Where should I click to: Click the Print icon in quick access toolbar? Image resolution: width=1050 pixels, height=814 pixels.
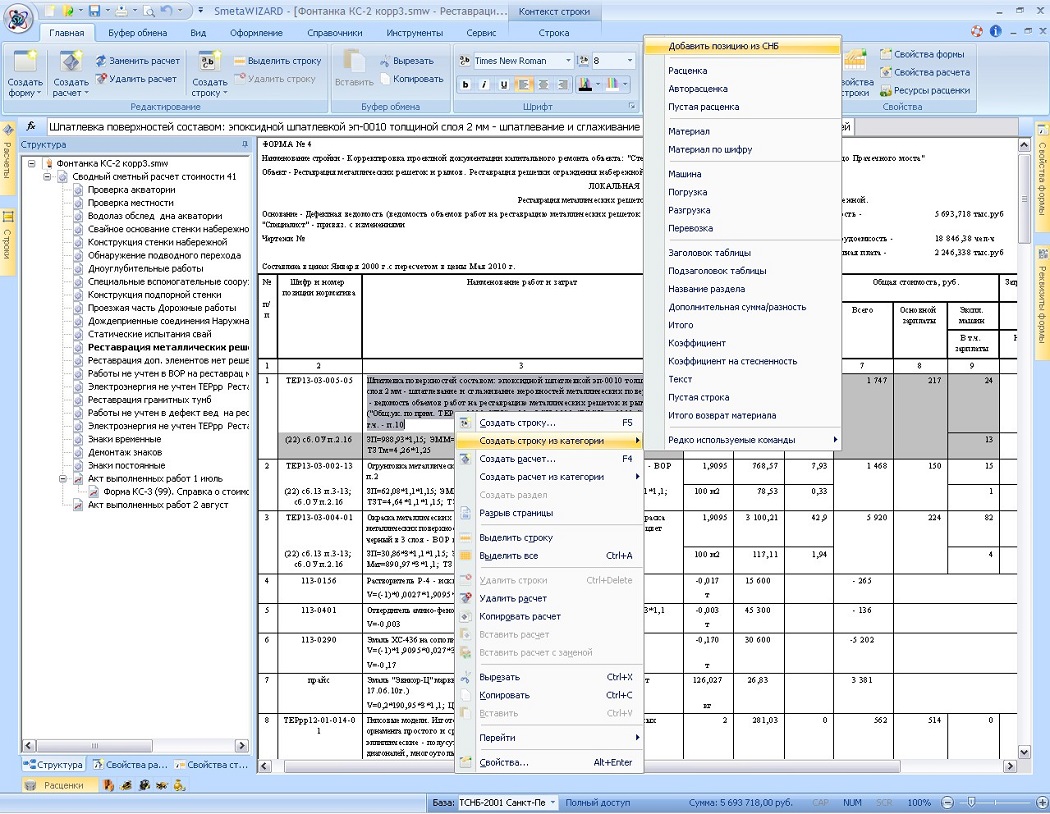[x=120, y=11]
